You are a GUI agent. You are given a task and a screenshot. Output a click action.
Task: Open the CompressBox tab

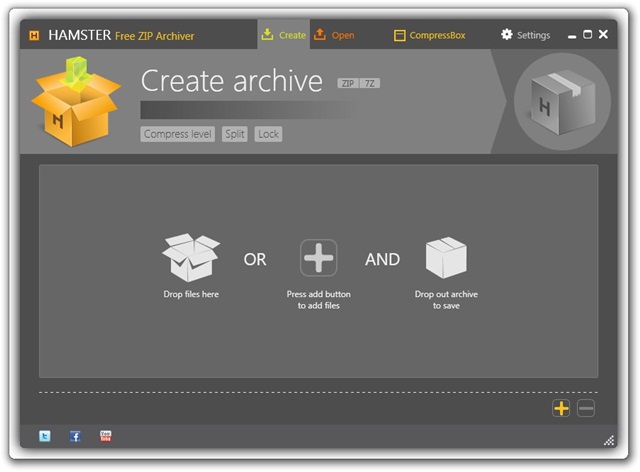(429, 36)
